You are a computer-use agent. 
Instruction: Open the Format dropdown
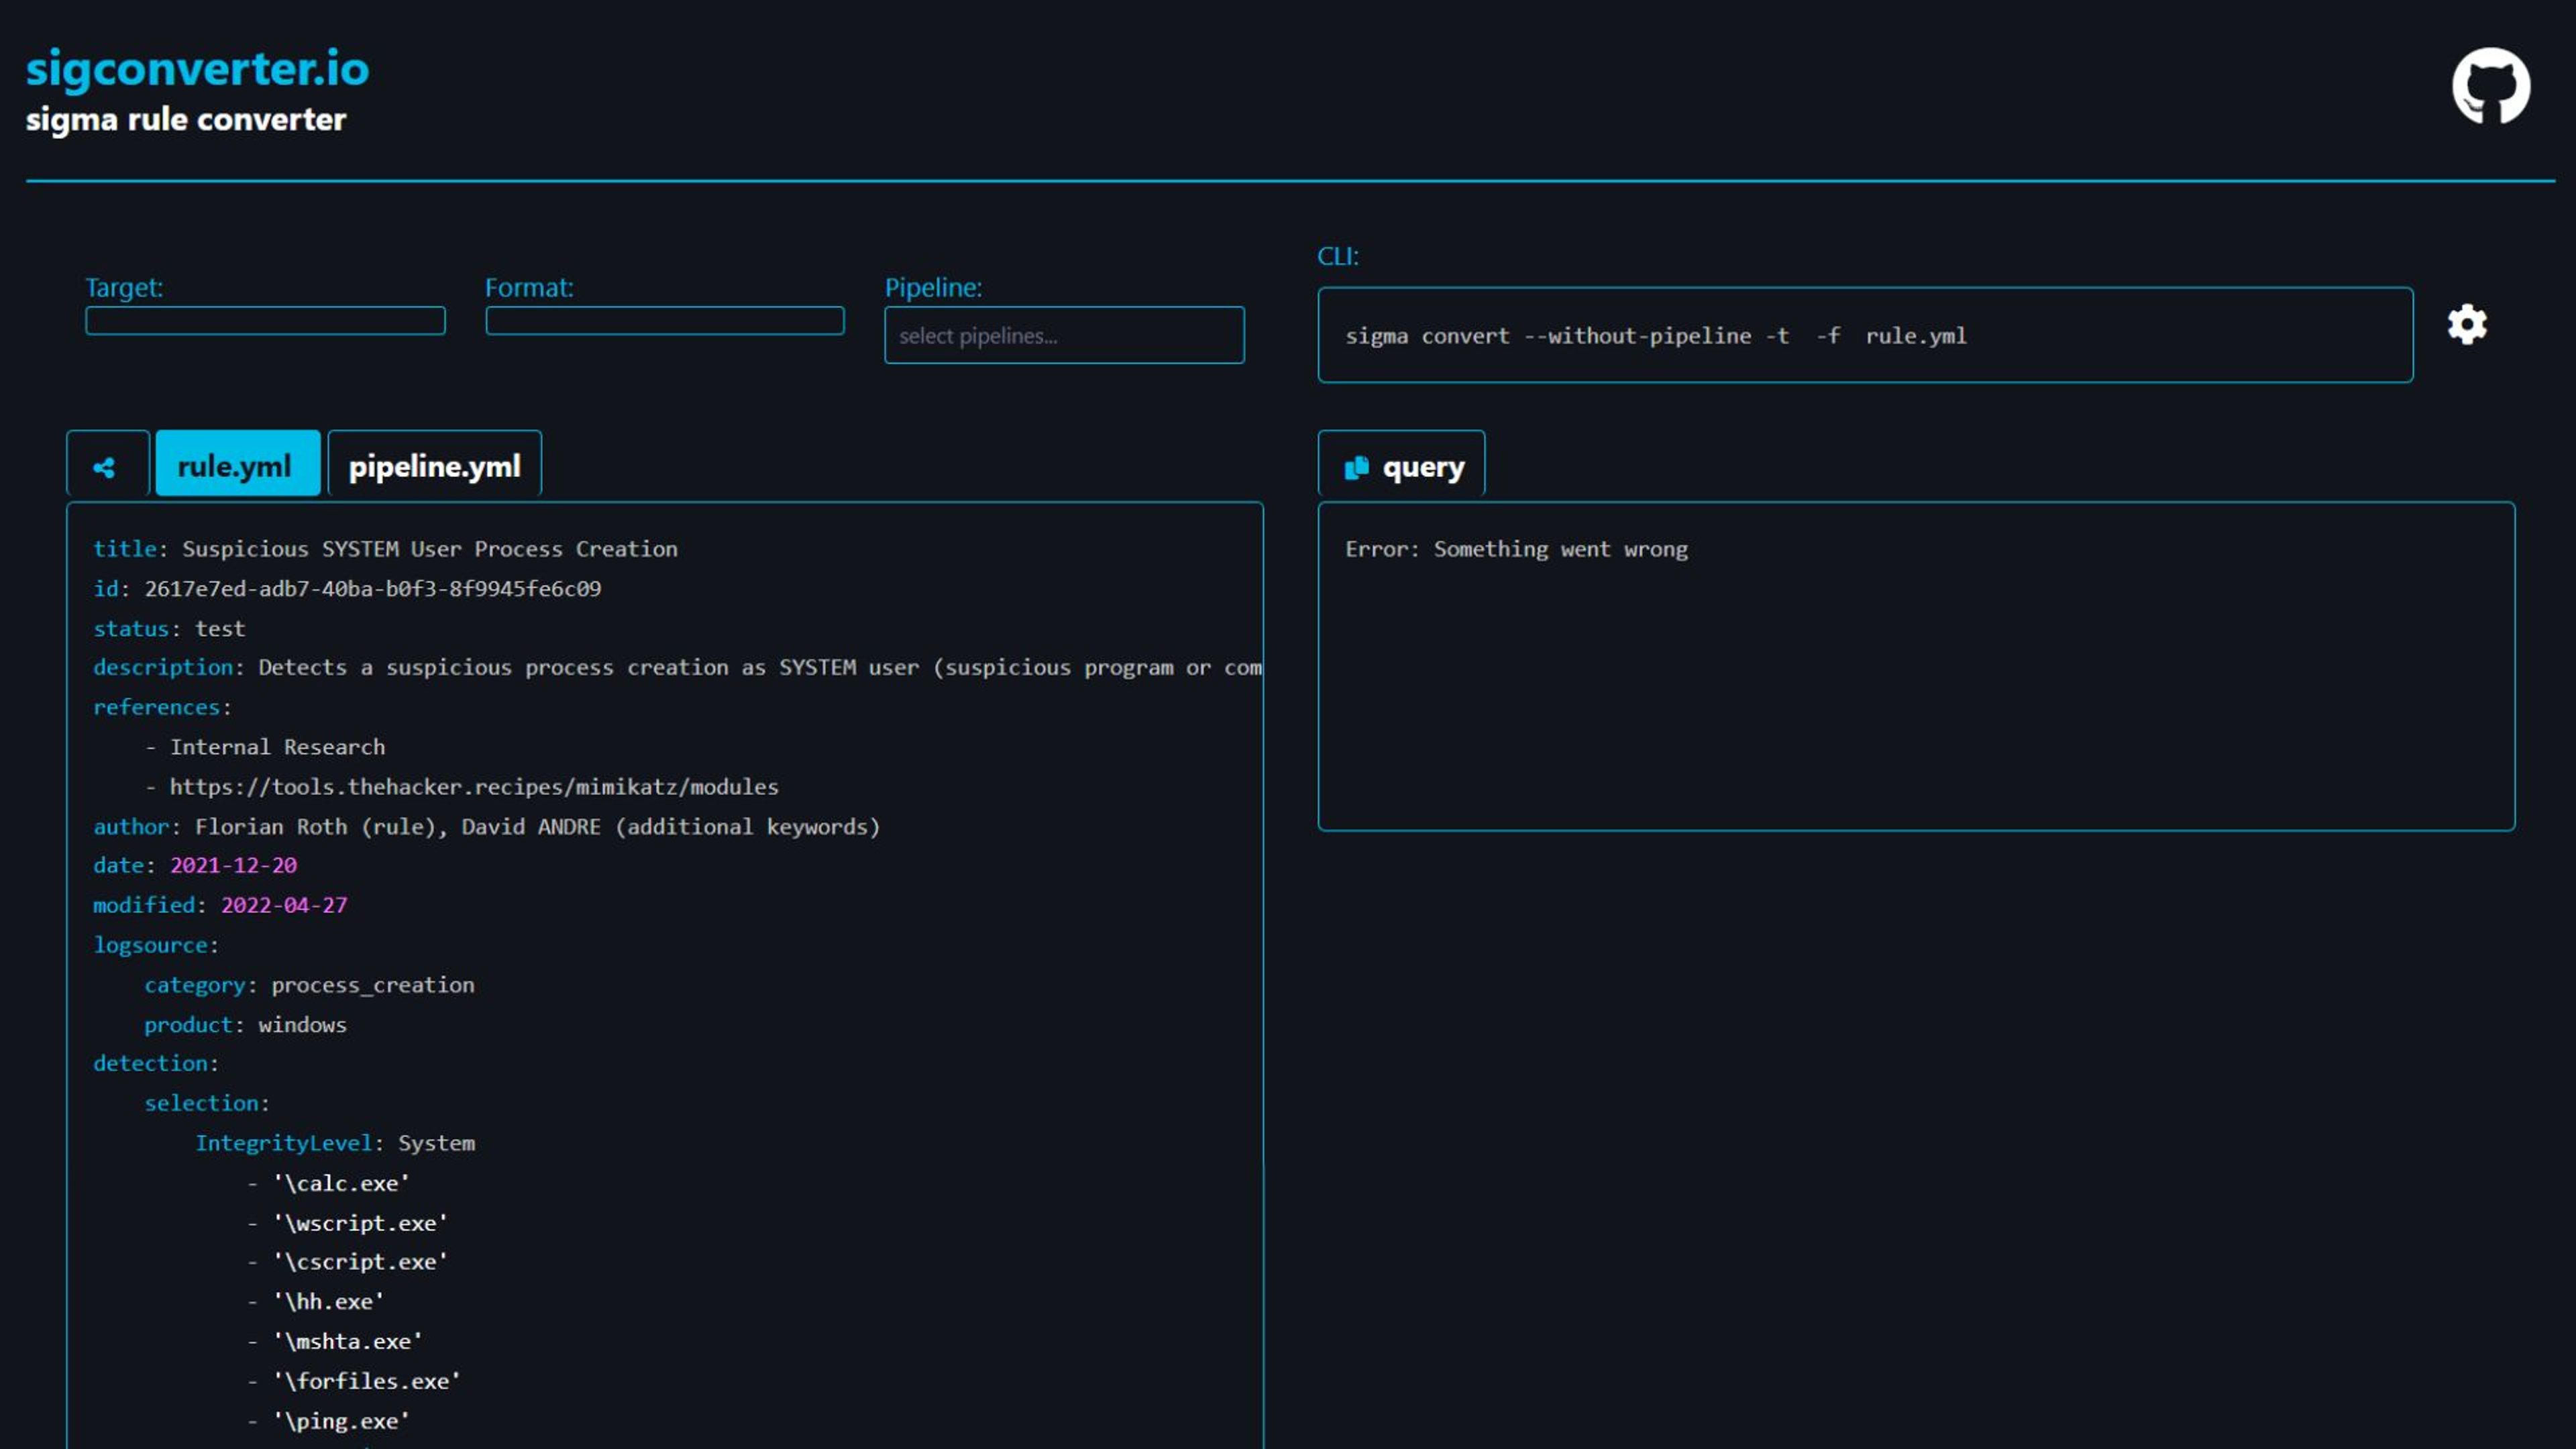(x=665, y=320)
